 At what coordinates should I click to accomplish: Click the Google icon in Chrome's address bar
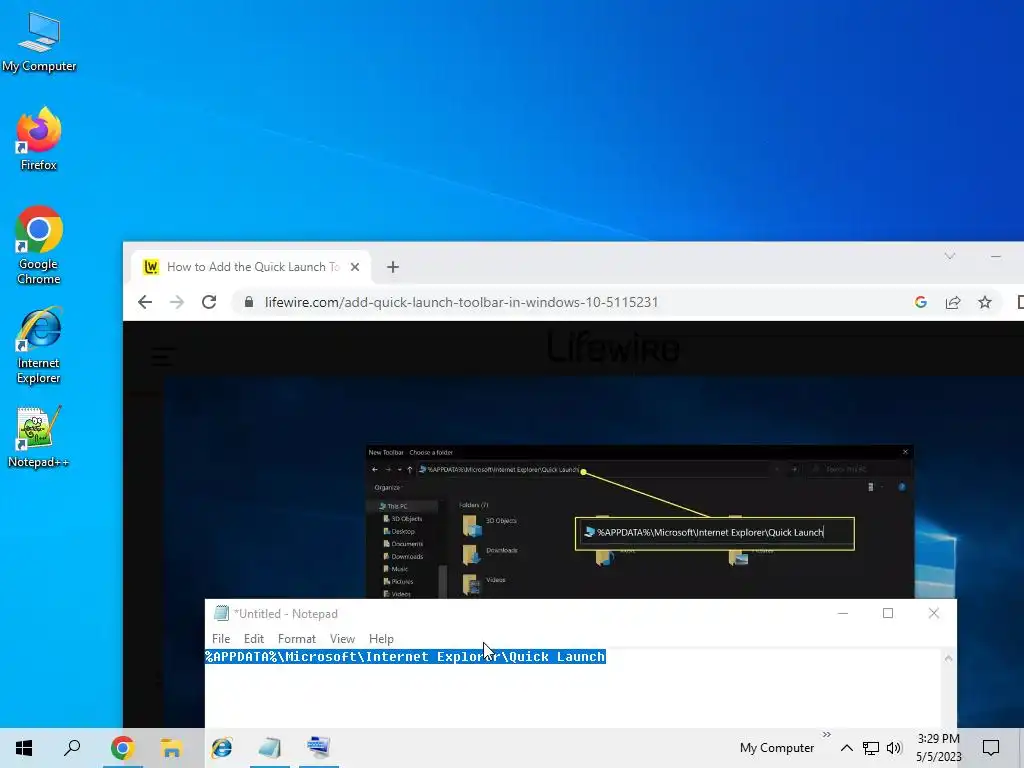(x=921, y=302)
